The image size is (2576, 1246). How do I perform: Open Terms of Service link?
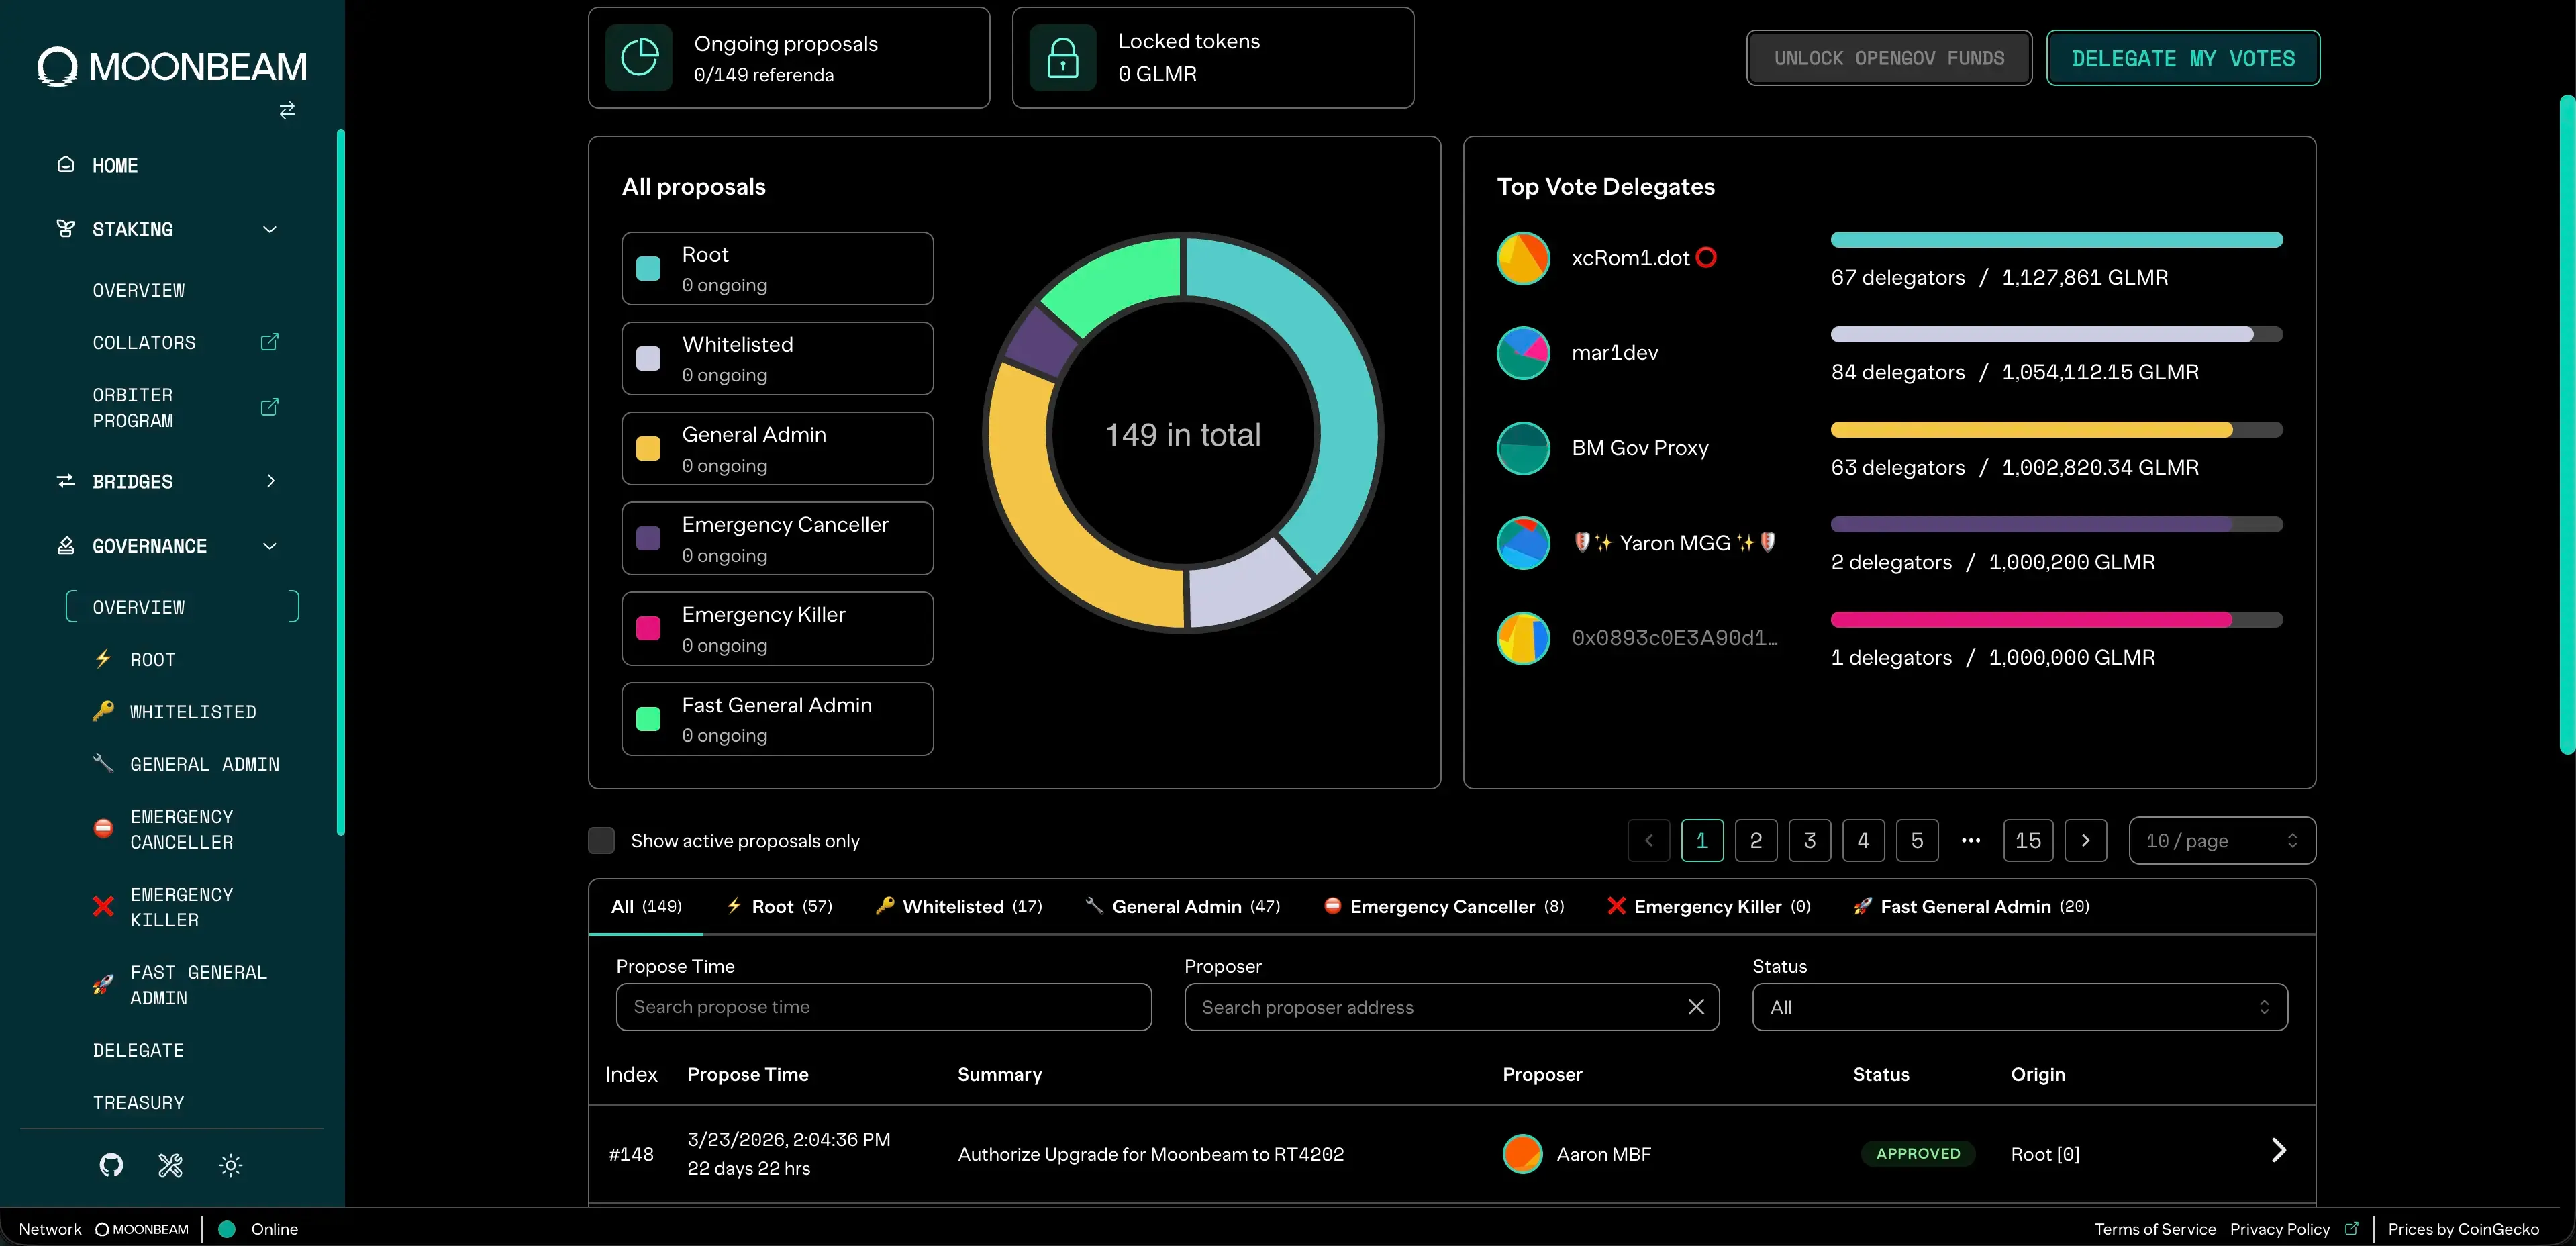pos(2155,1229)
